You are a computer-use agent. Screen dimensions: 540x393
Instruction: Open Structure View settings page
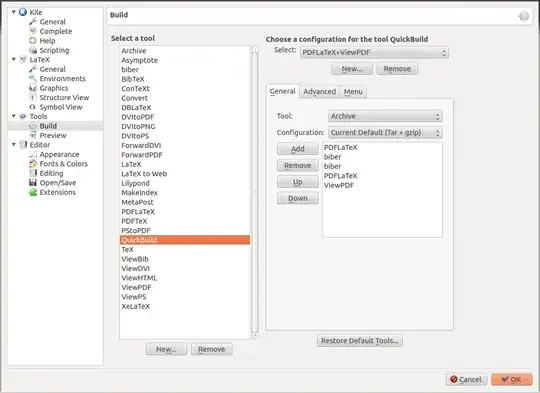click(64, 98)
